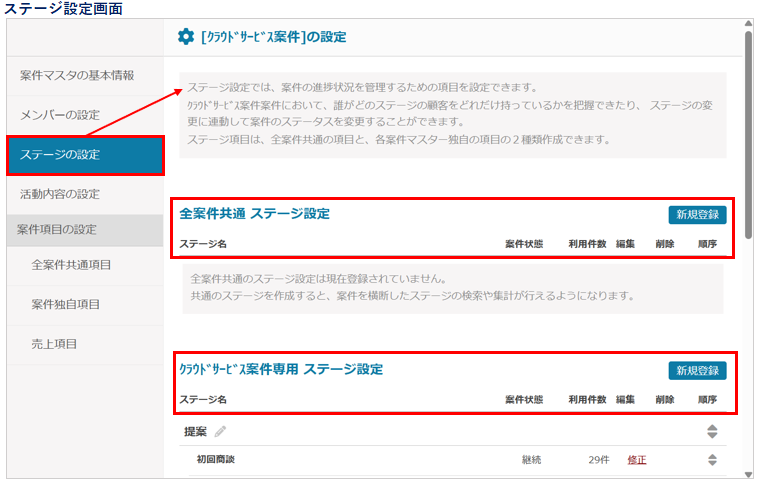Open 売上項目 submenu item
The width and height of the screenshot is (760, 485).
pyautogui.click(x=85, y=344)
